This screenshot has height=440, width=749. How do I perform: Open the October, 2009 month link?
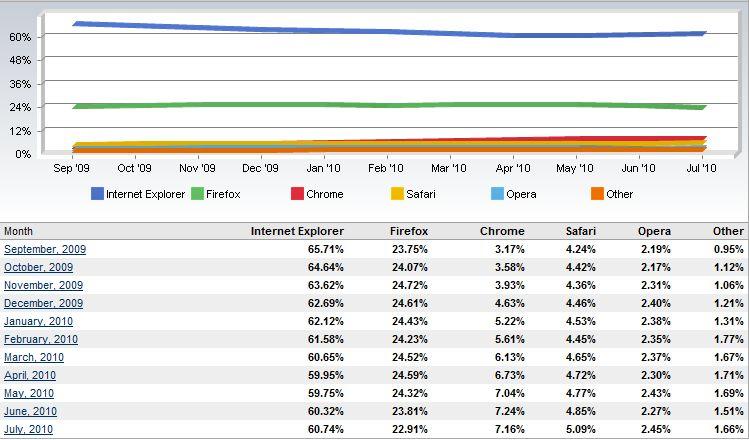click(39, 267)
